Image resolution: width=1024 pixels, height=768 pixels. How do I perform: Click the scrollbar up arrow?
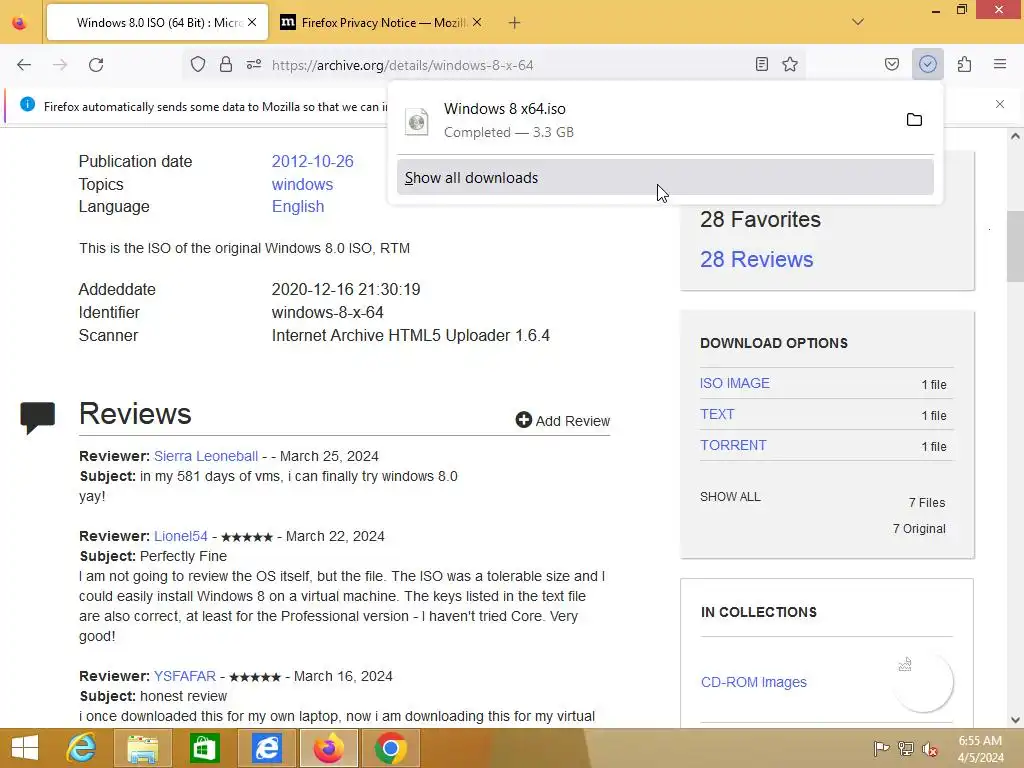coord(1015,136)
